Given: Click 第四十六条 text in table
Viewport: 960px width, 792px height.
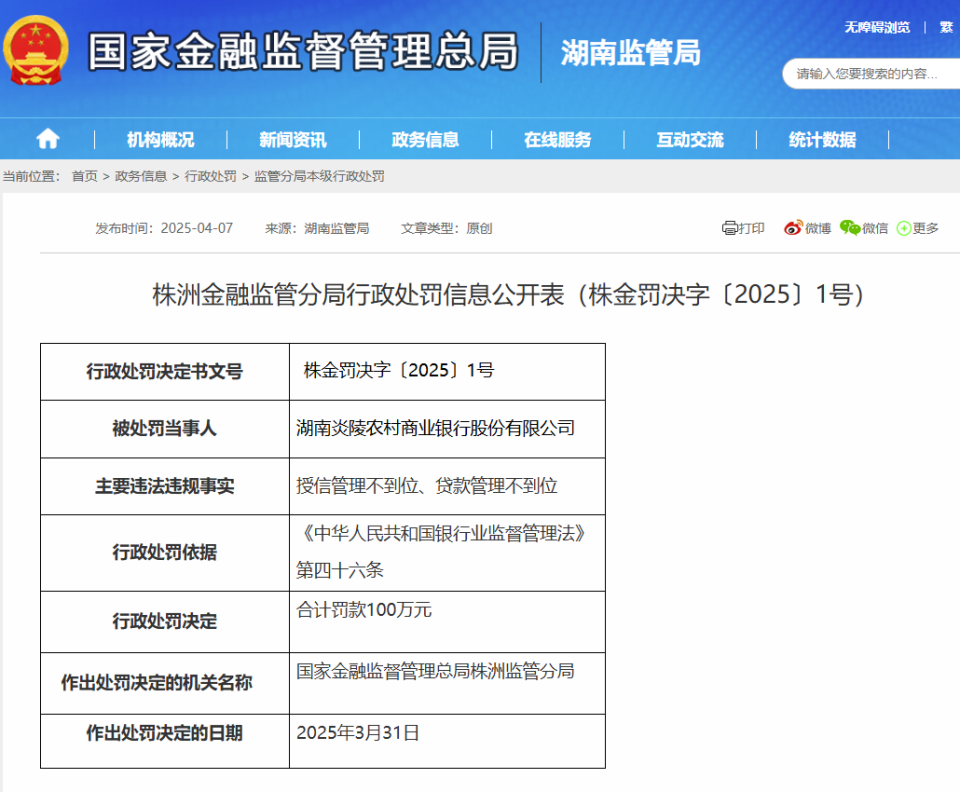Looking at the screenshot, I should tap(340, 570).
